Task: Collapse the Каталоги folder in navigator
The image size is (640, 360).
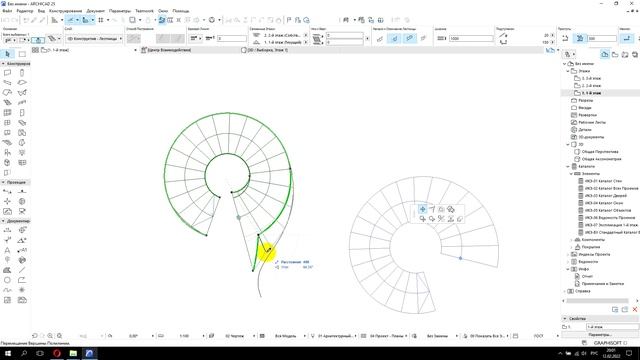Action: (568, 167)
